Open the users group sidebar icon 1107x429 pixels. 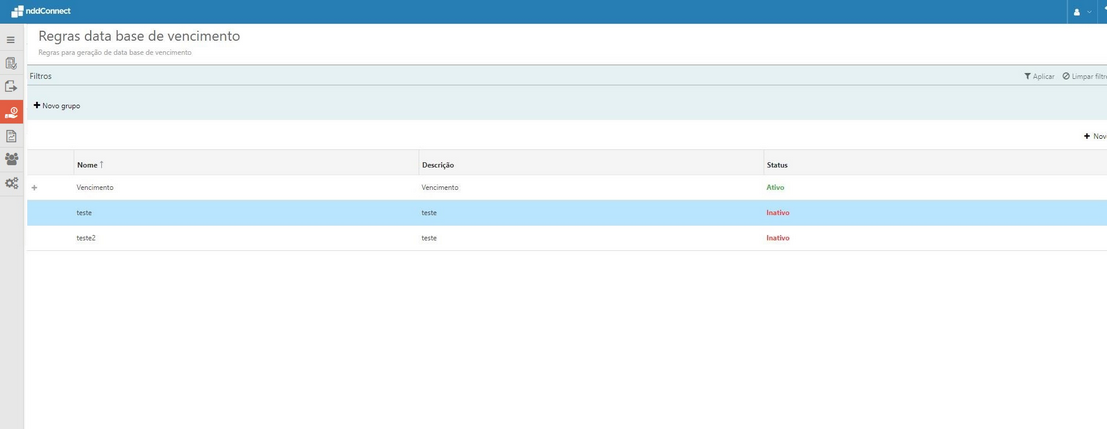coord(11,159)
